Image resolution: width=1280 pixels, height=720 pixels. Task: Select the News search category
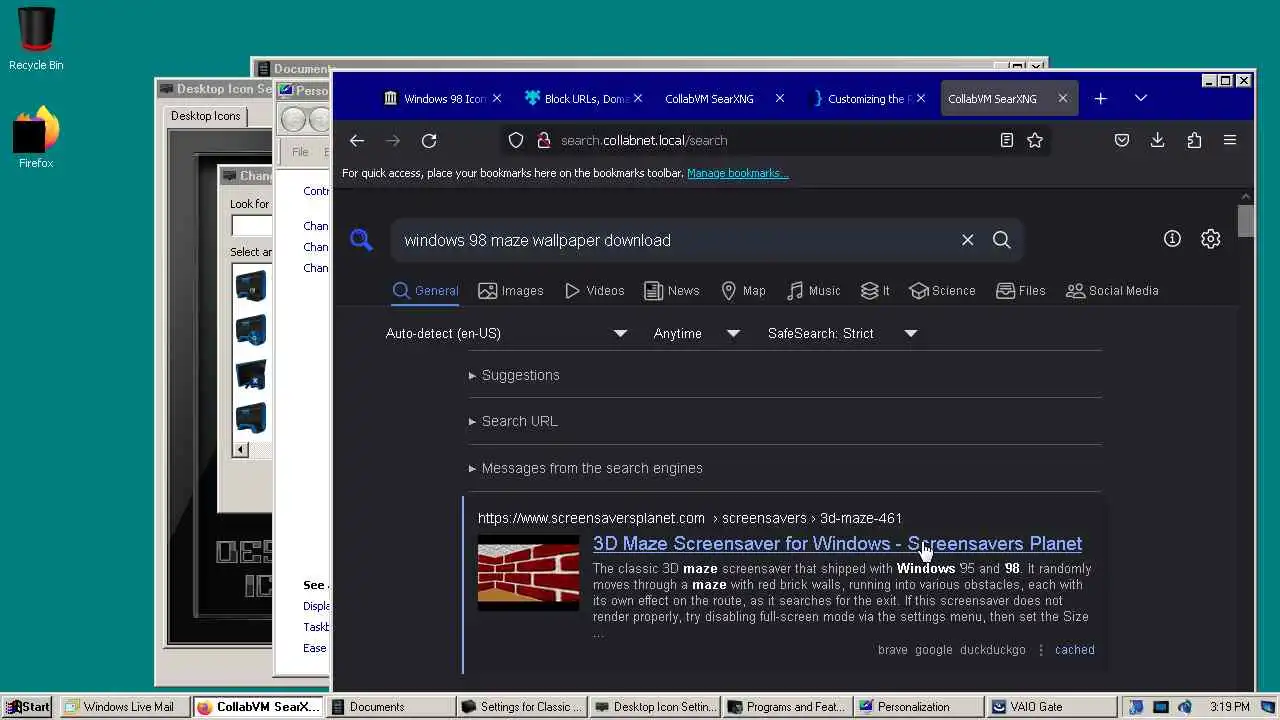pos(672,291)
